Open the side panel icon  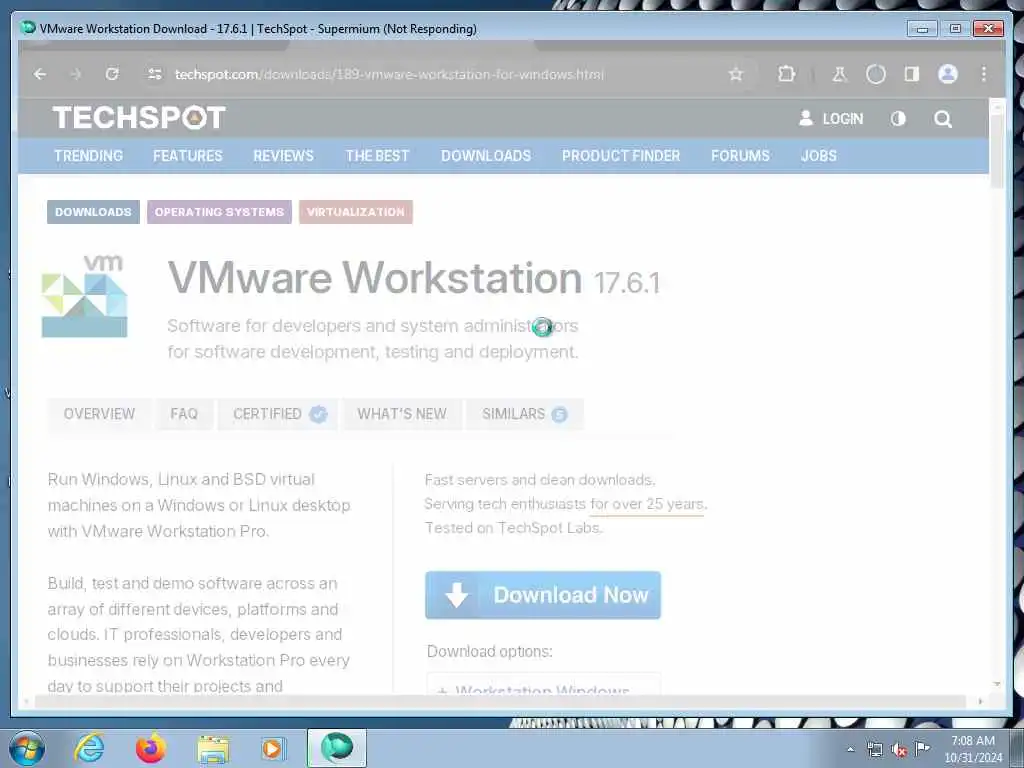(x=912, y=74)
